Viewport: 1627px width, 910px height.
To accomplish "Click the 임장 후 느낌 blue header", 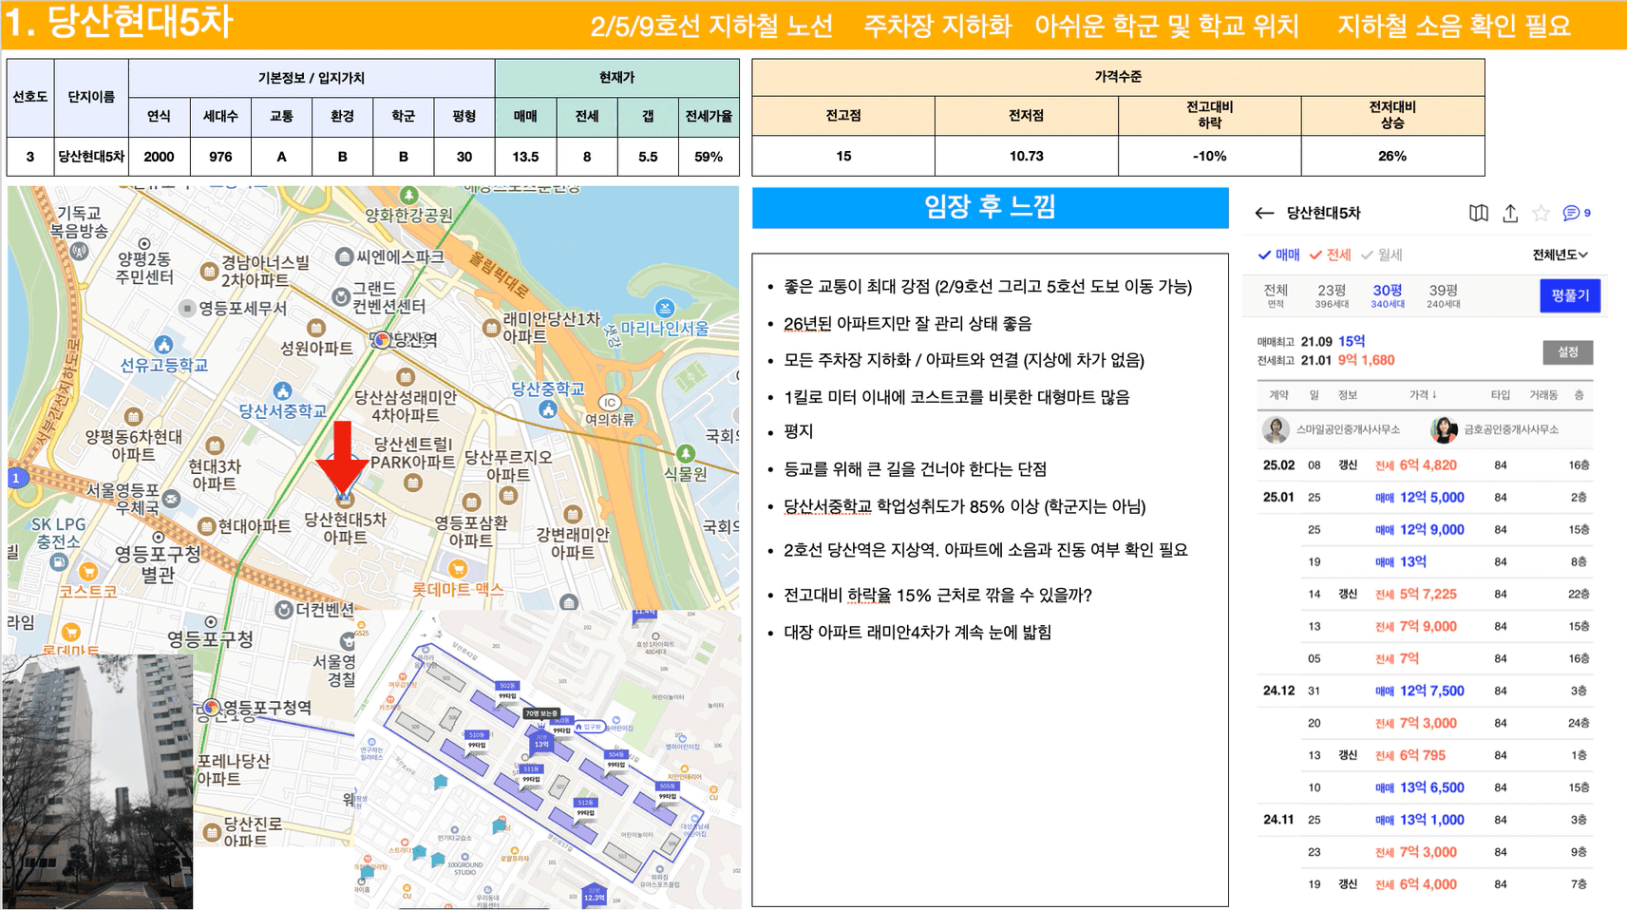I will pos(990,207).
